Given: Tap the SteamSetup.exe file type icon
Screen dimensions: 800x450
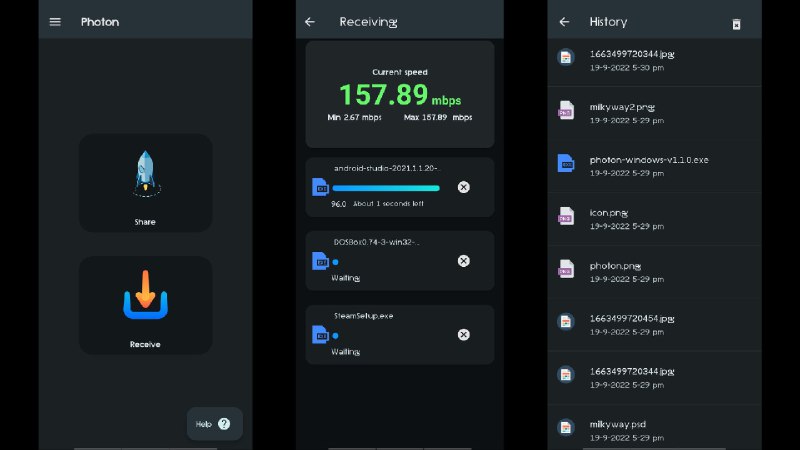Looking at the screenshot, I should (321, 335).
